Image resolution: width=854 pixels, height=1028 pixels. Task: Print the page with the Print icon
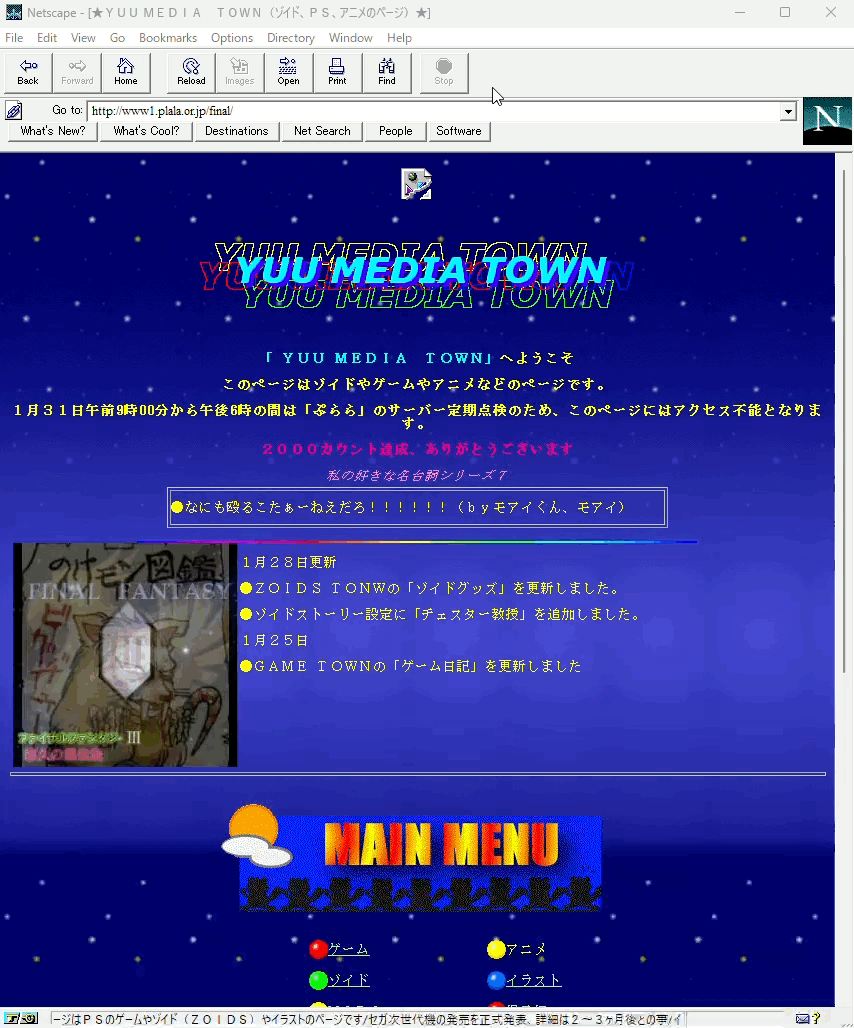pyautogui.click(x=337, y=72)
